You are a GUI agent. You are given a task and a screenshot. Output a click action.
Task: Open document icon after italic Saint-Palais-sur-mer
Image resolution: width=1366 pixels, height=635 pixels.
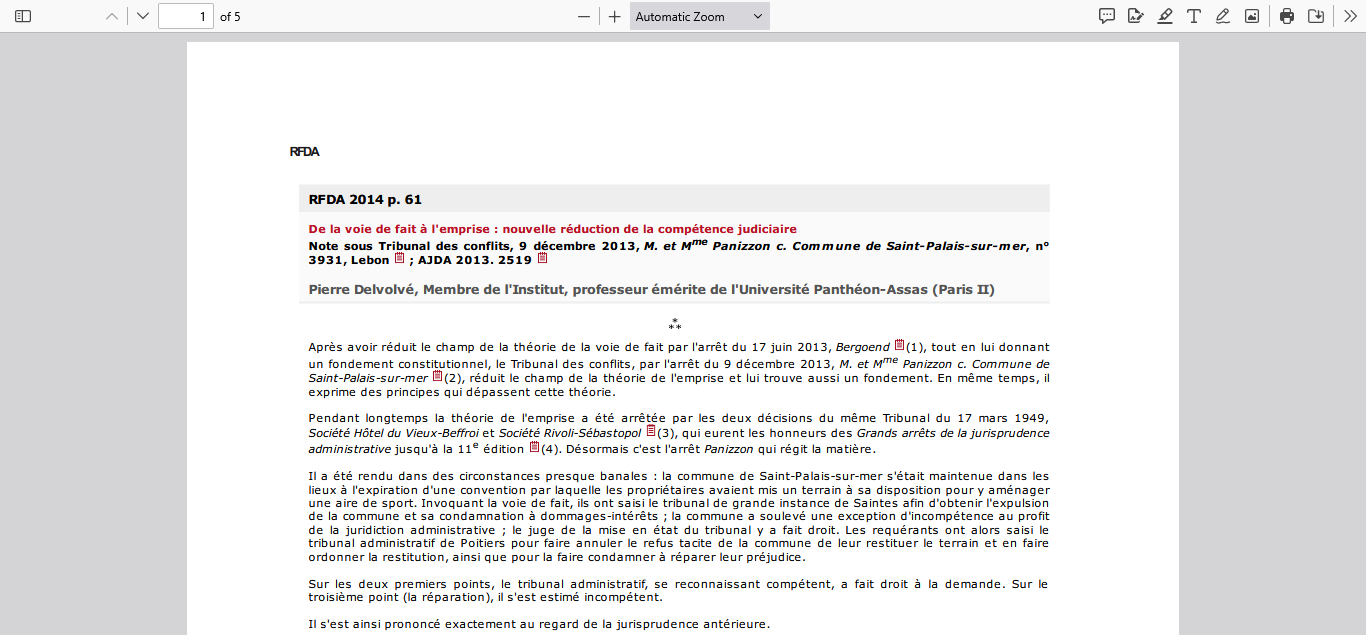pos(437,376)
